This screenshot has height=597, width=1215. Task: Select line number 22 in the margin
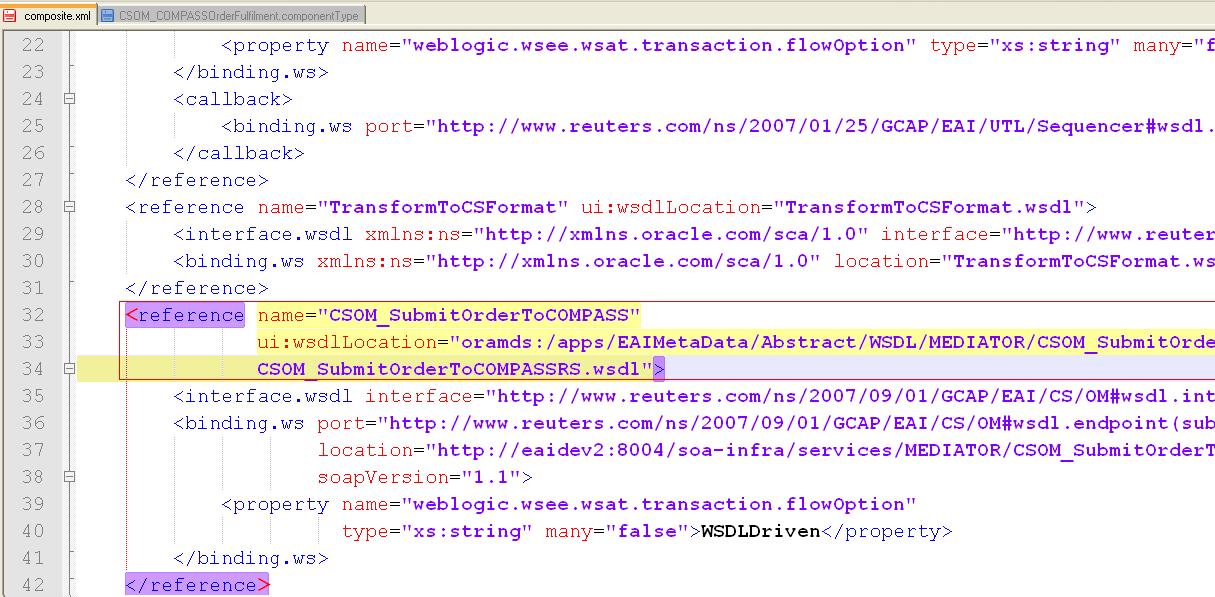(x=33, y=45)
